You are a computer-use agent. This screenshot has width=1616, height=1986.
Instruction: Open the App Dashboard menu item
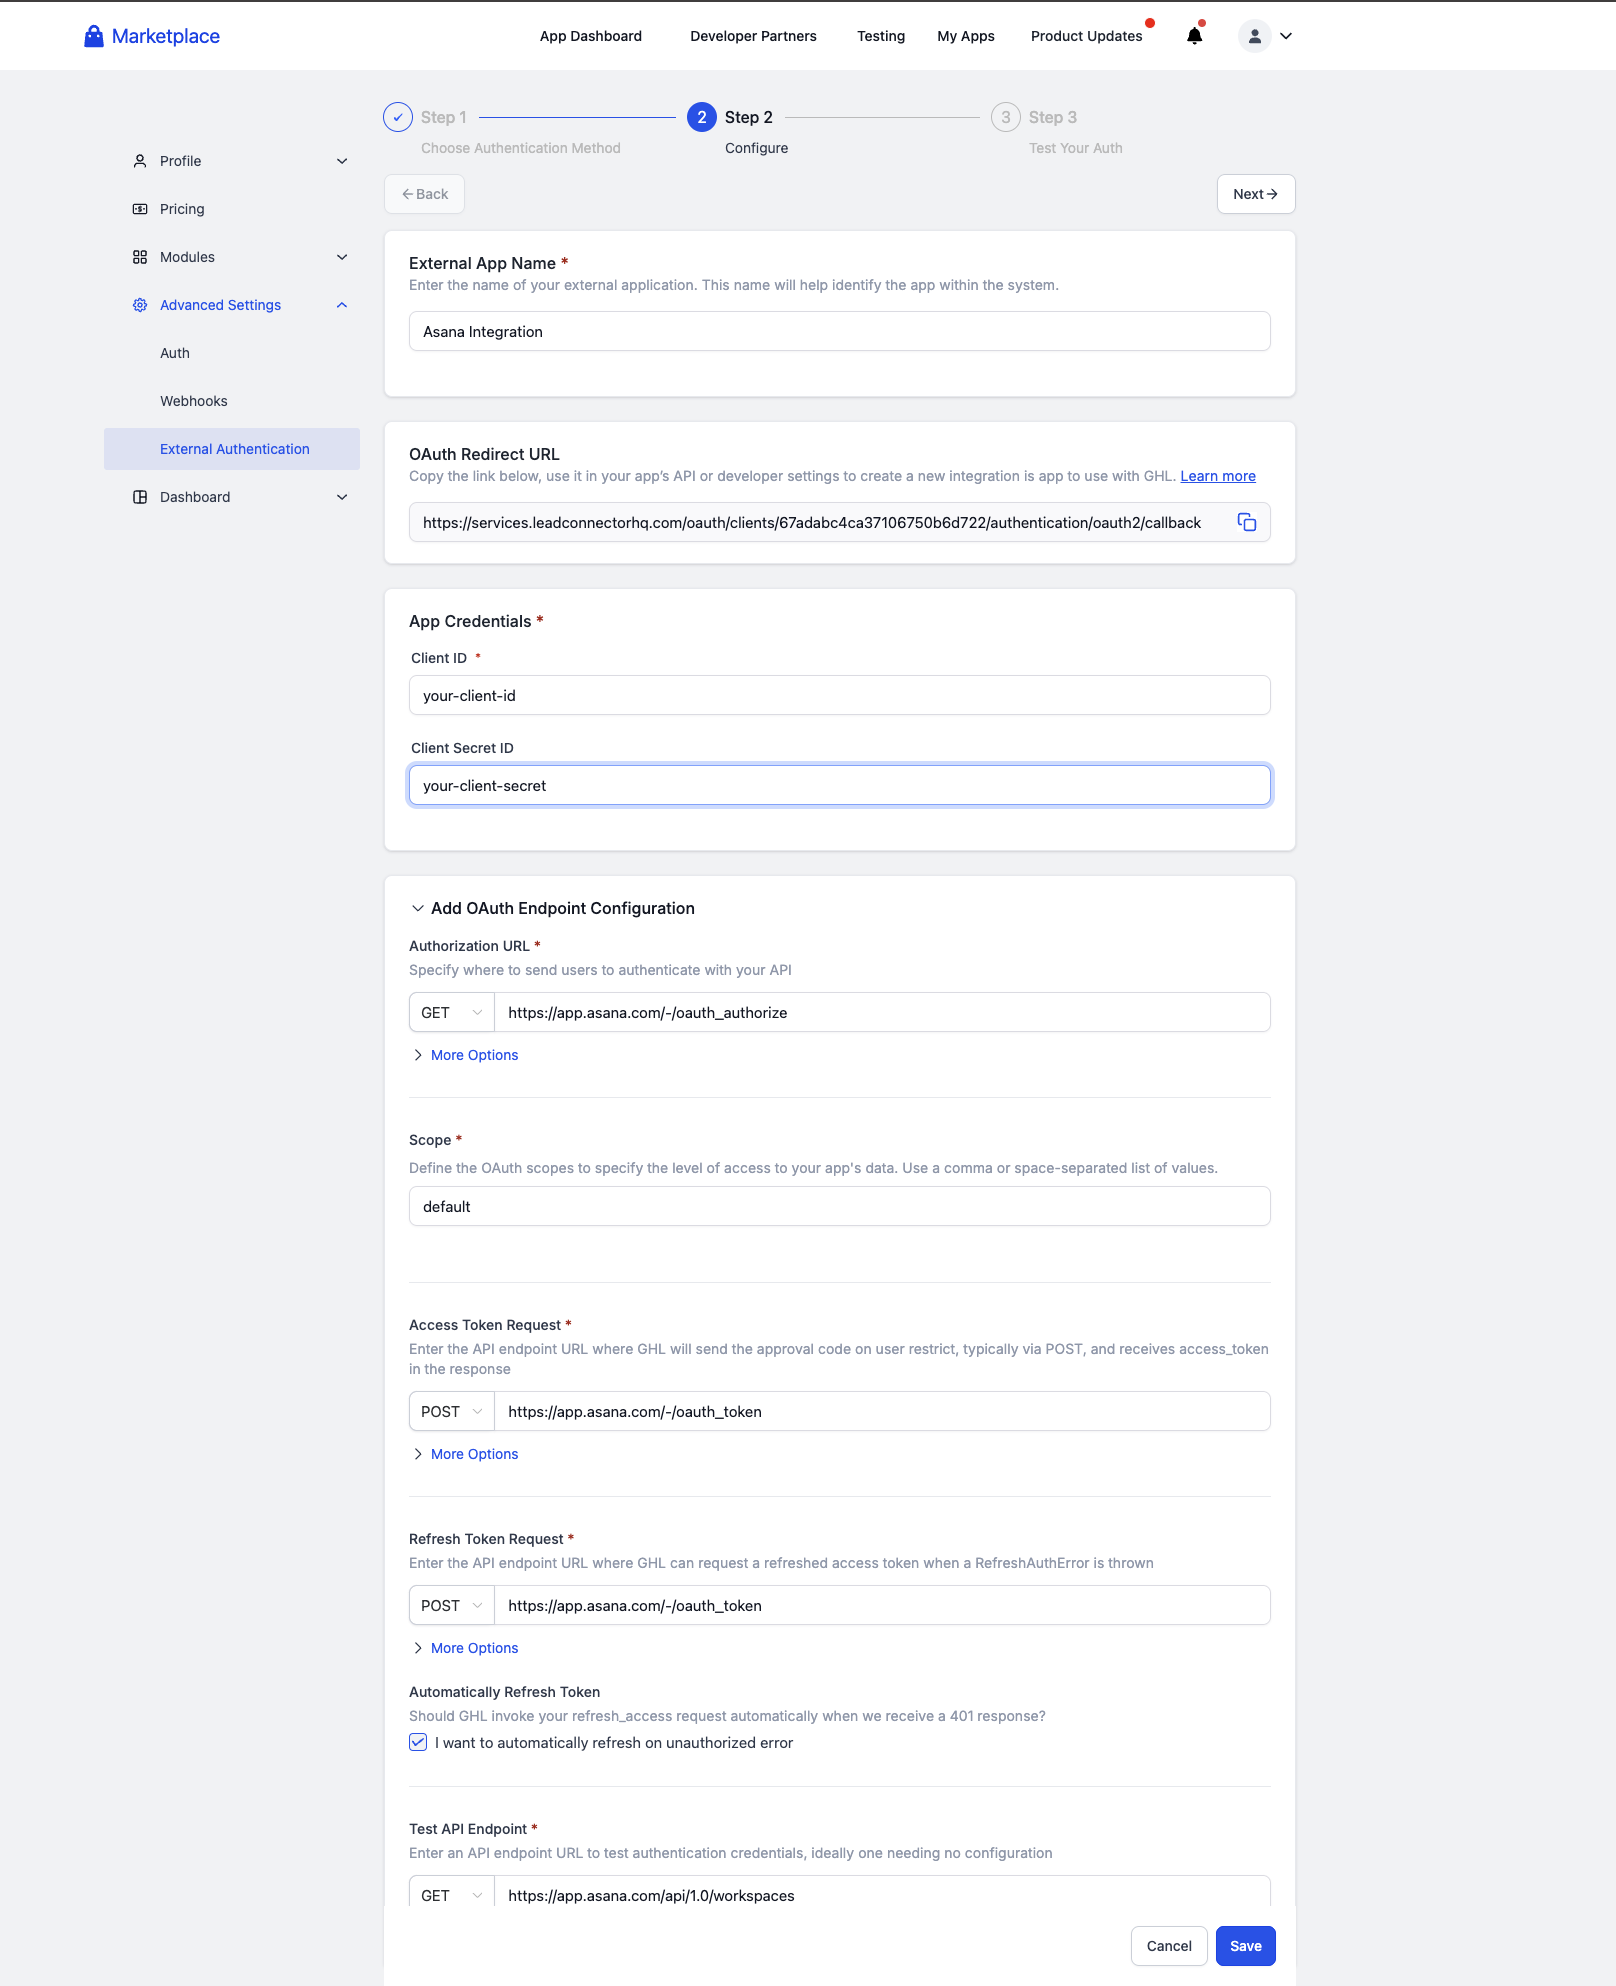click(x=591, y=36)
